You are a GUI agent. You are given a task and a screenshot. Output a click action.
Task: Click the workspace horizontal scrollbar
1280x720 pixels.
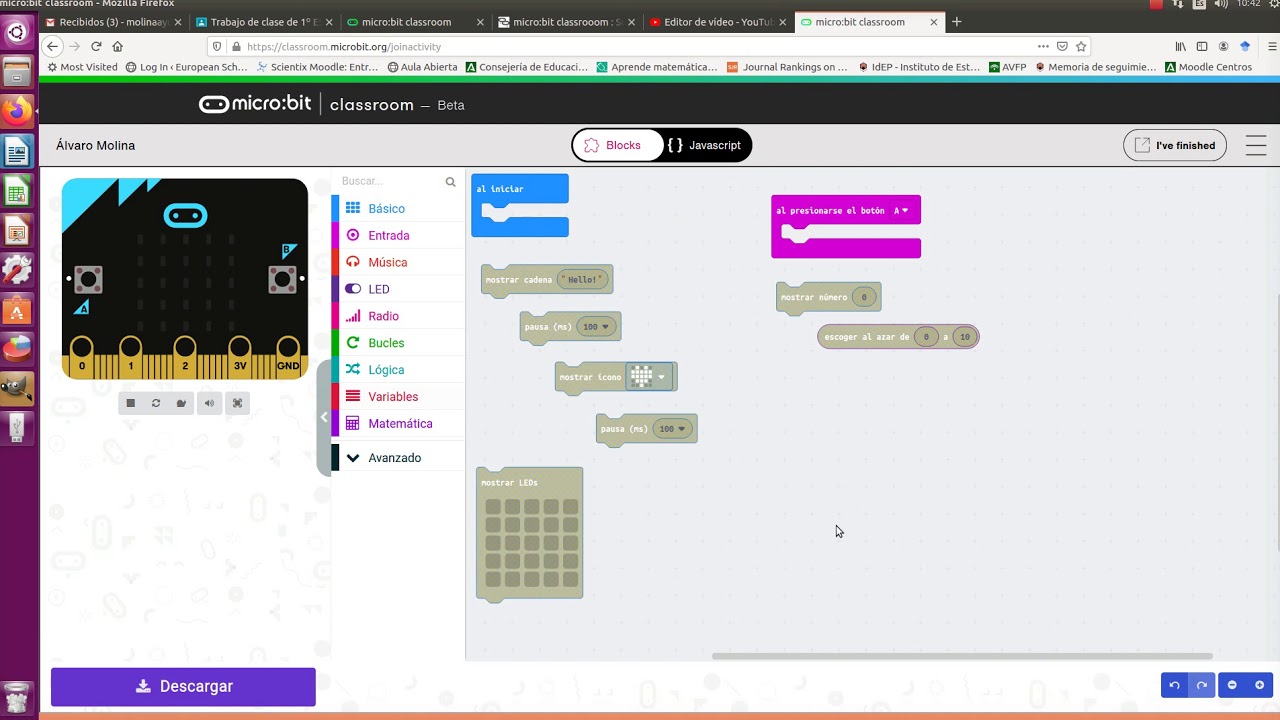[x=962, y=656]
